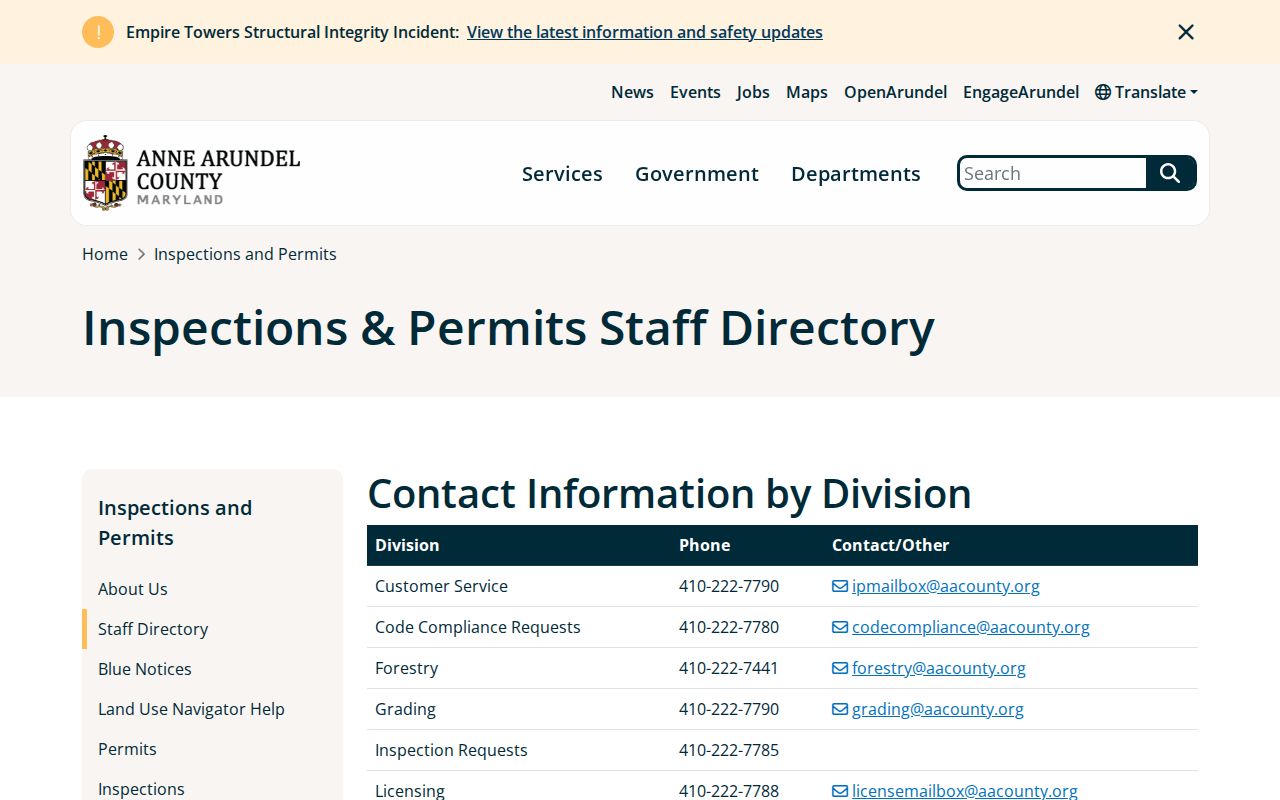Email codecompliance@aacounty.org
This screenshot has width=1280, height=800.
(x=971, y=627)
